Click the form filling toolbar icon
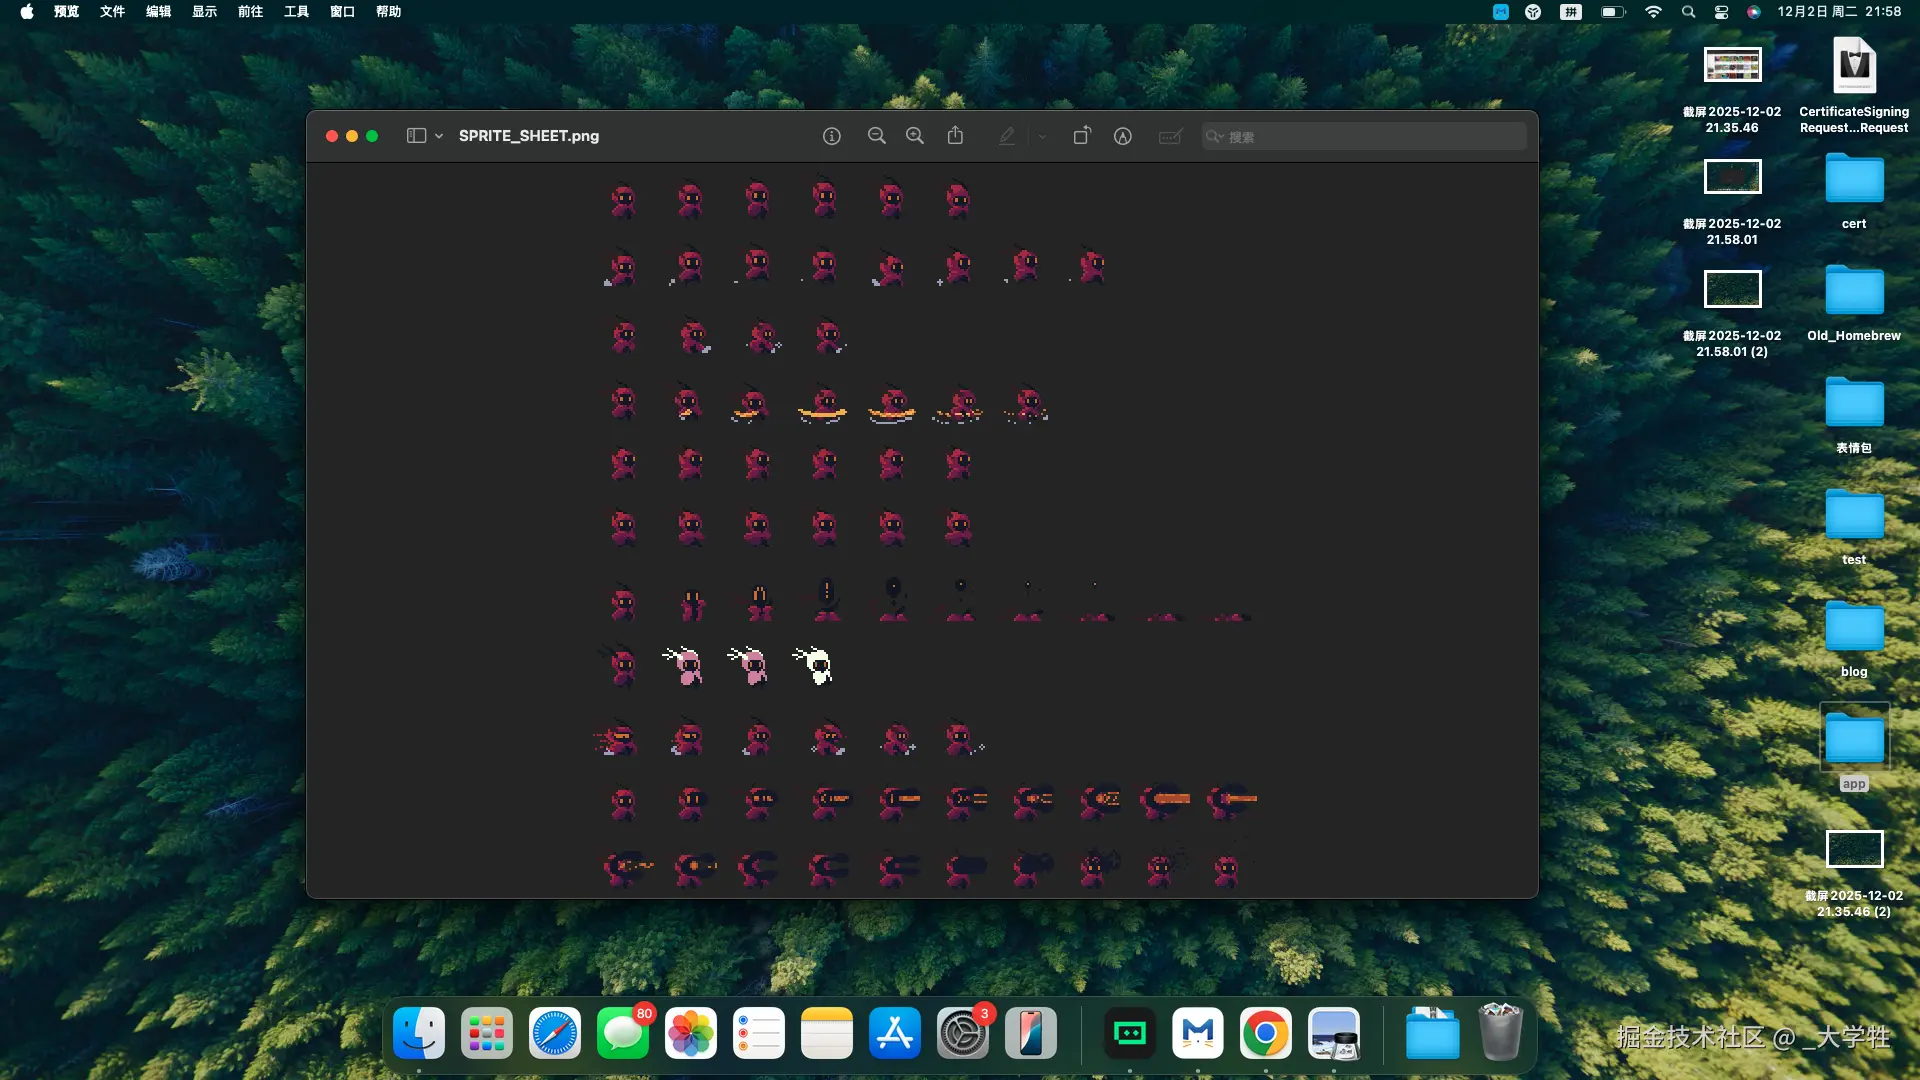1920x1080 pixels. [x=1169, y=136]
